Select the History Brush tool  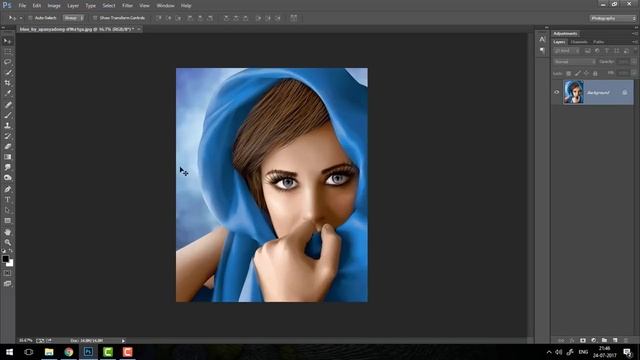(7, 136)
